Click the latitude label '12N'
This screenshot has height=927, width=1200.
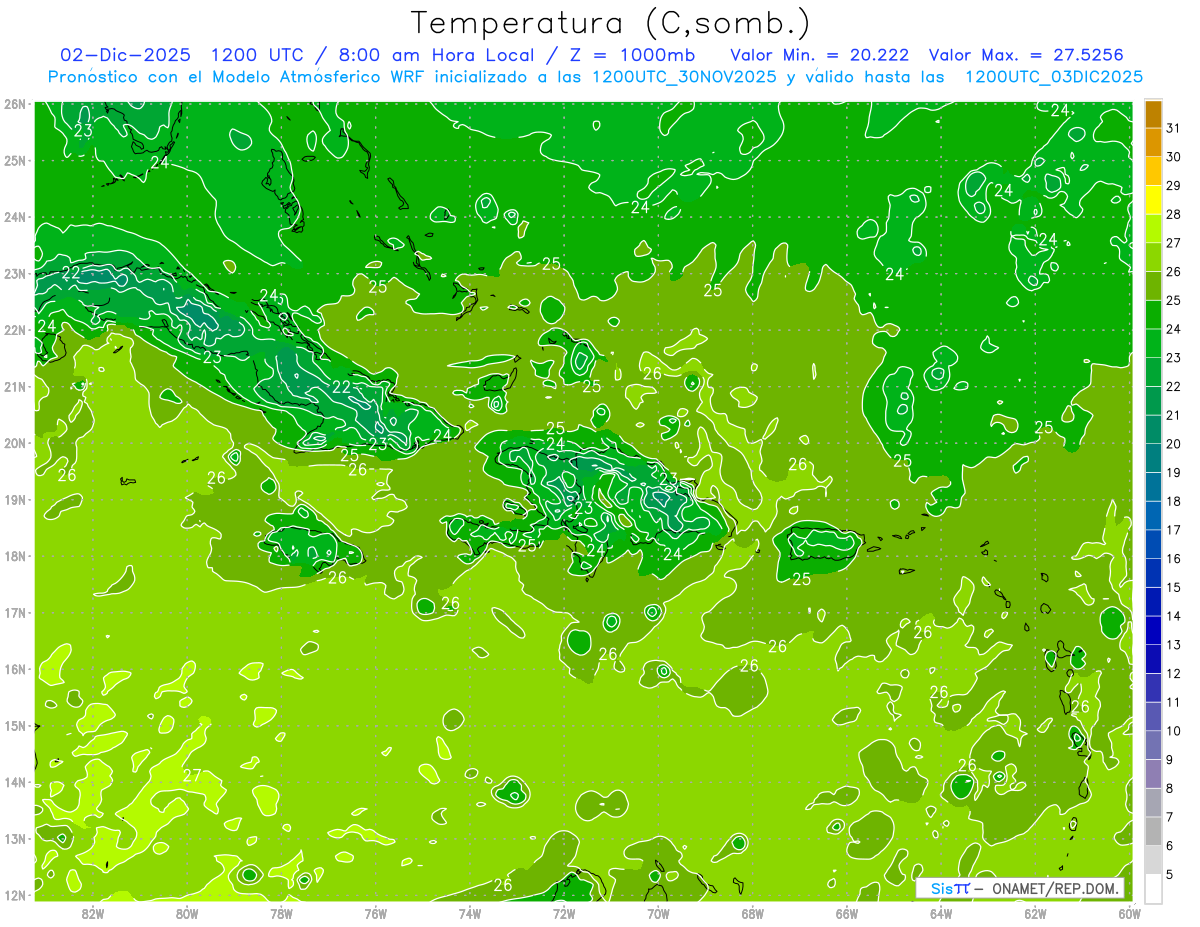tap(14, 895)
